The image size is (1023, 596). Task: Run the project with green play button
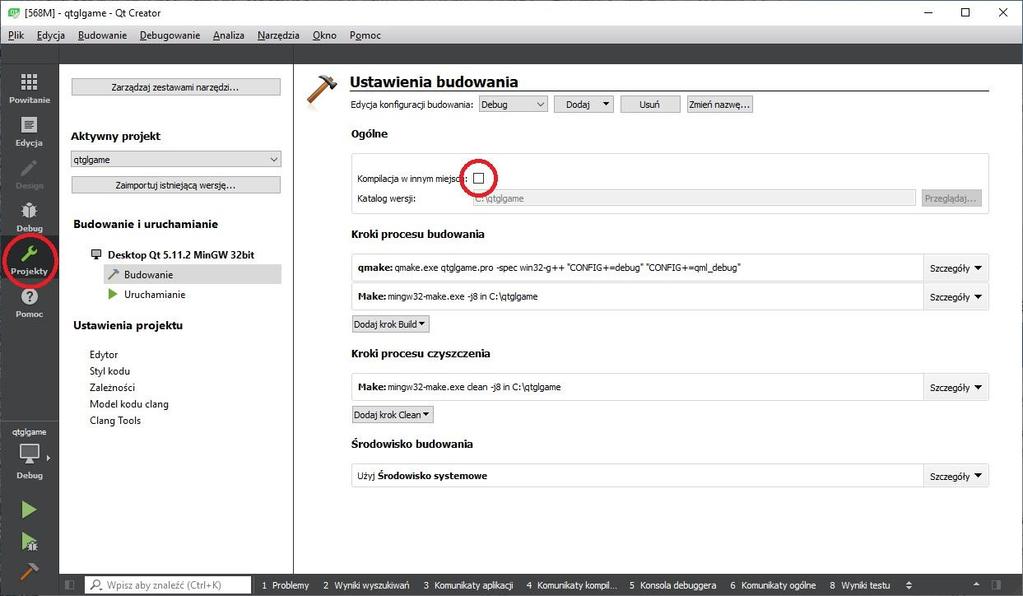[x=29, y=509]
